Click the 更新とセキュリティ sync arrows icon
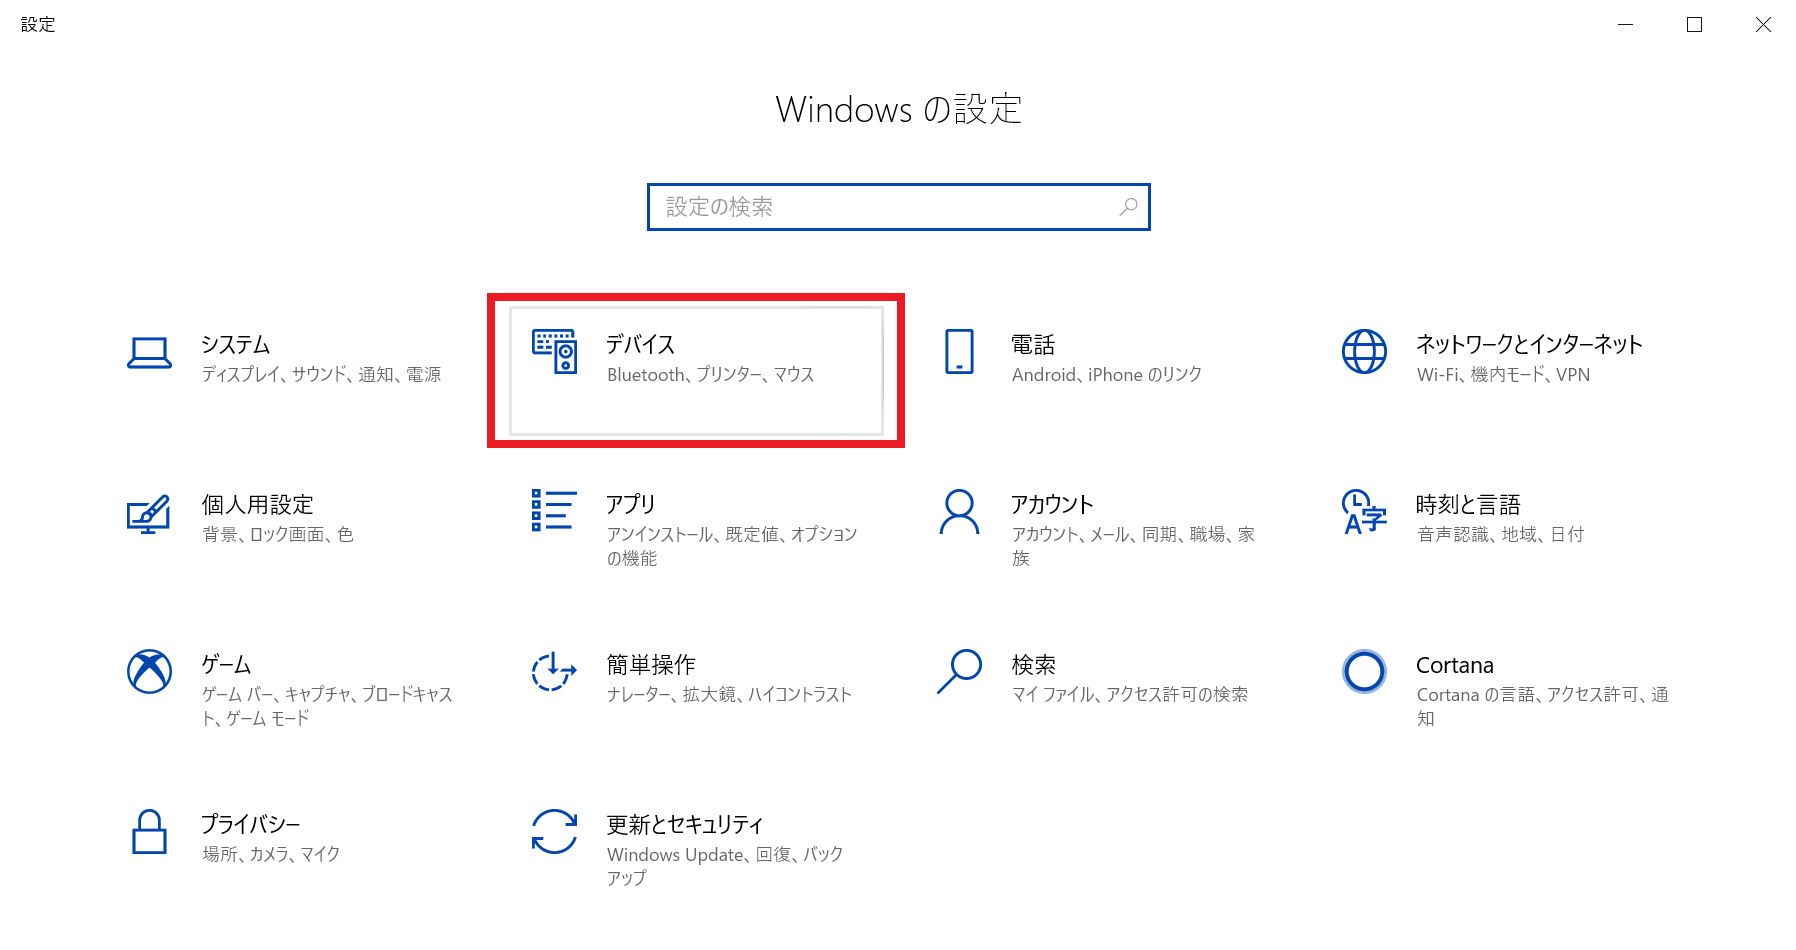Image resolution: width=1796 pixels, height=950 pixels. coord(554,831)
